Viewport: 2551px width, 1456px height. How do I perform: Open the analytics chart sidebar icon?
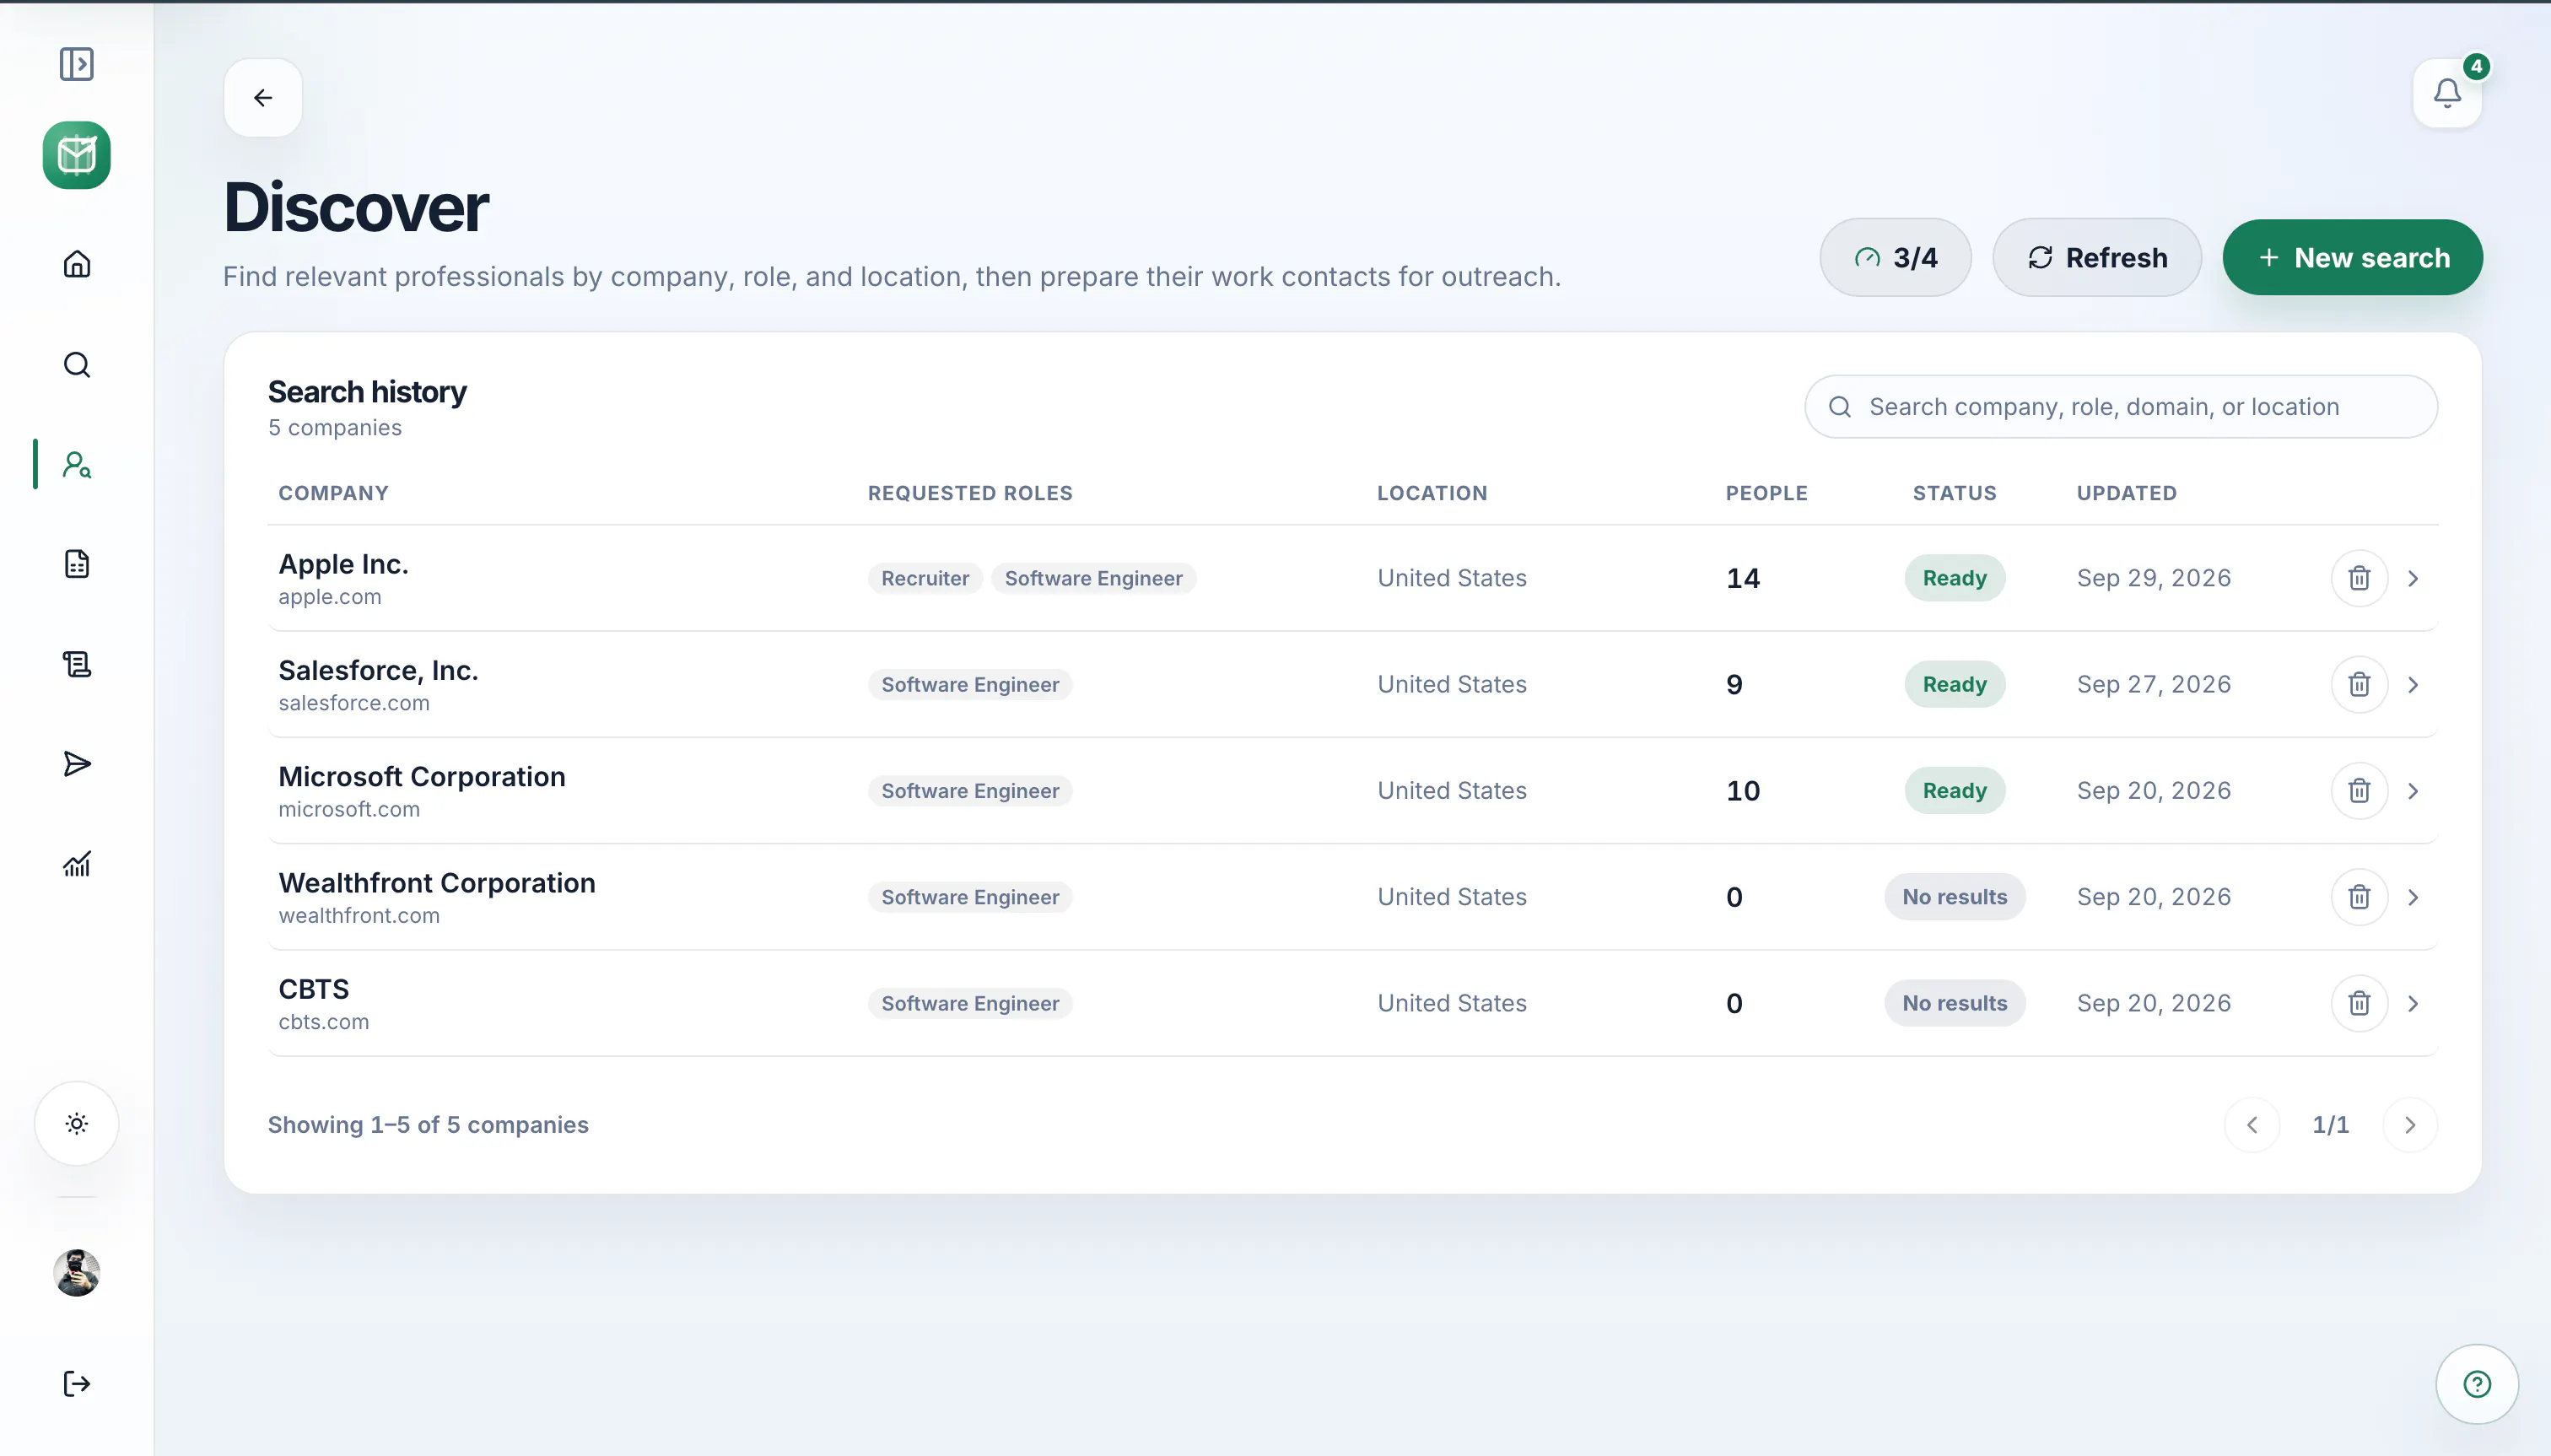click(x=77, y=864)
